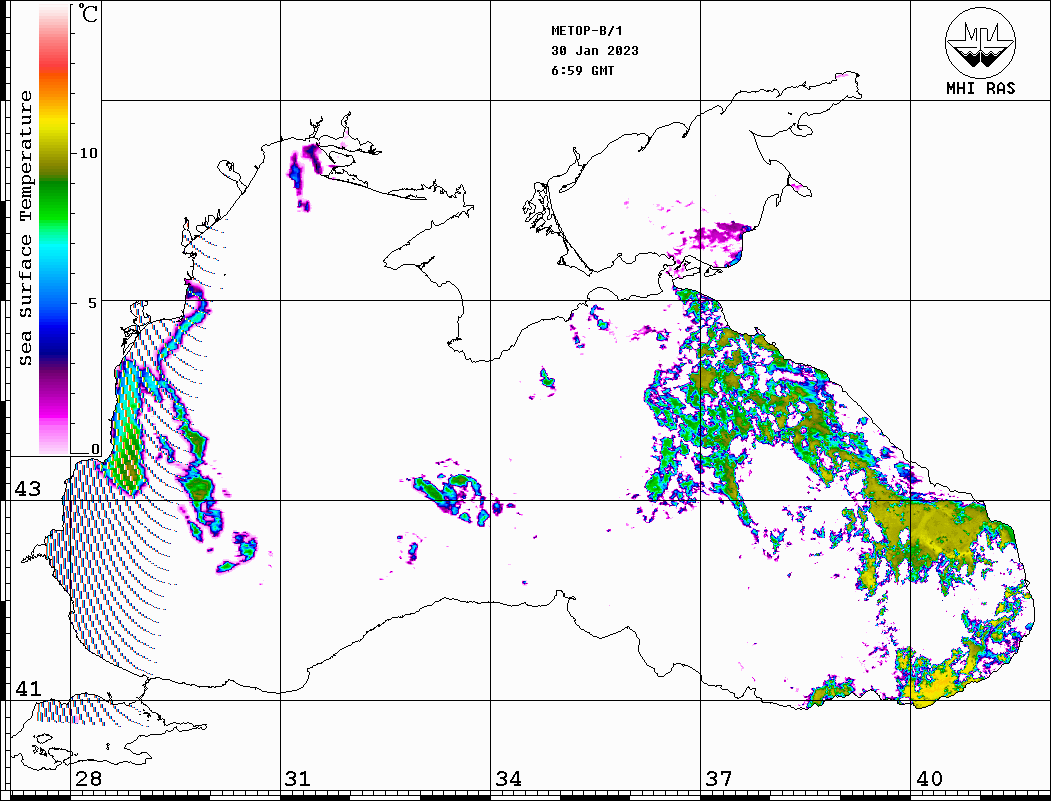Click the '10' mark on the color scale
This screenshot has width=1051, height=801.
(x=88, y=153)
